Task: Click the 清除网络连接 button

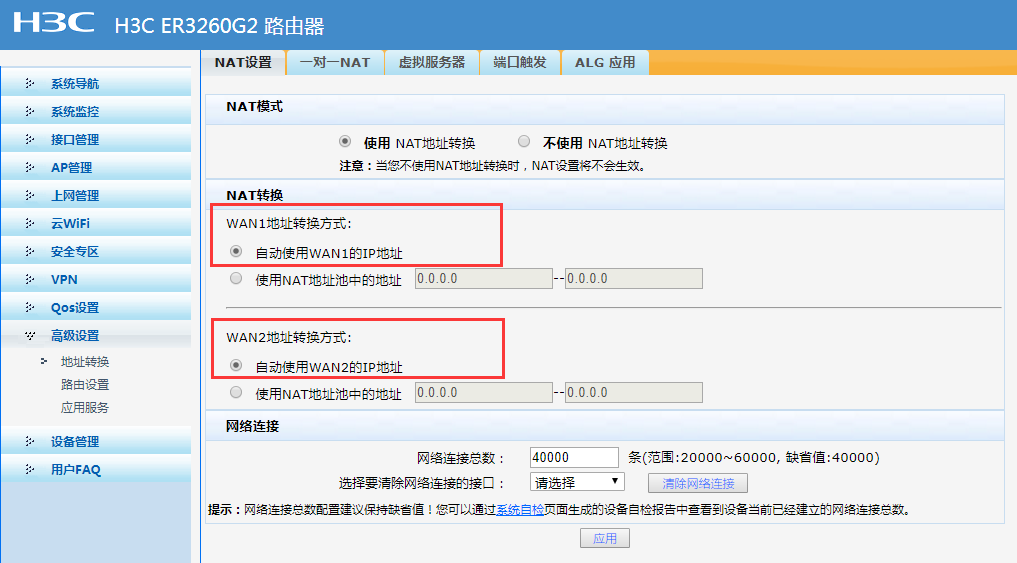Action: click(x=698, y=483)
